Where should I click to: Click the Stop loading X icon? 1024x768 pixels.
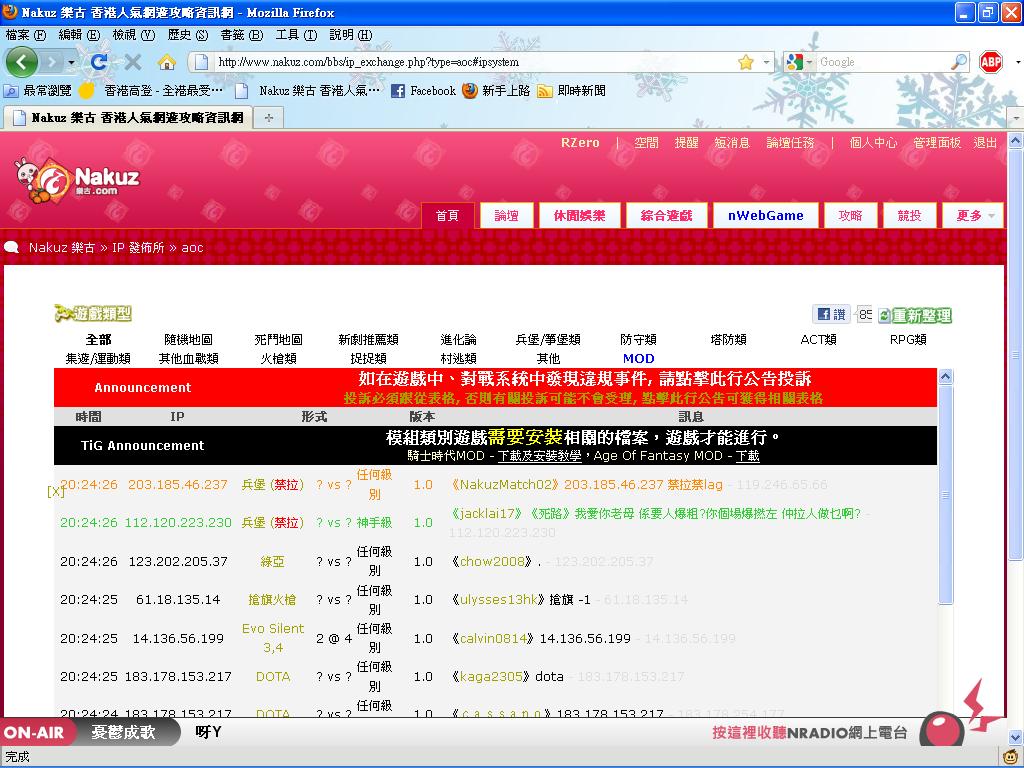[x=133, y=62]
